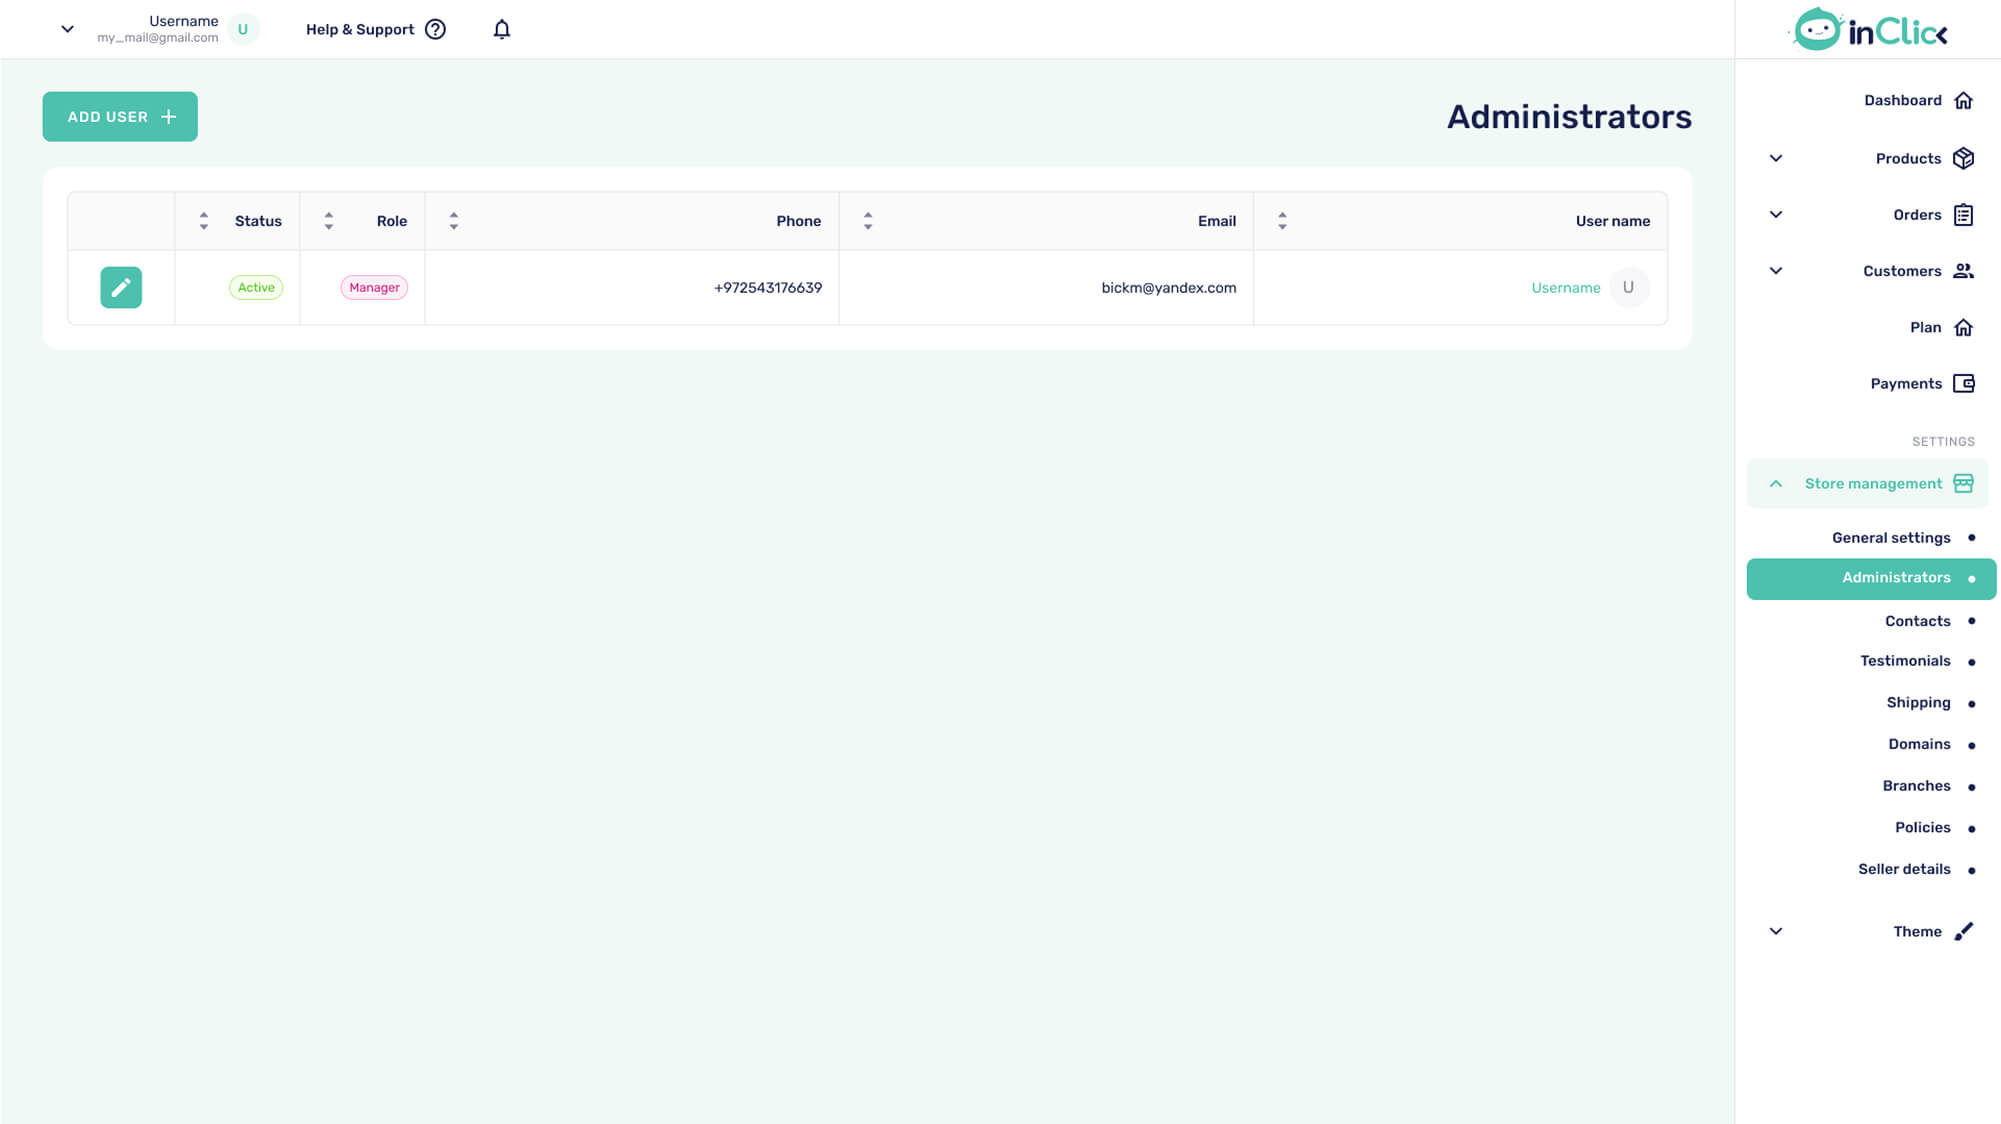Click the inClick logo
This screenshot has height=1124, width=2001.
pos(1868,30)
